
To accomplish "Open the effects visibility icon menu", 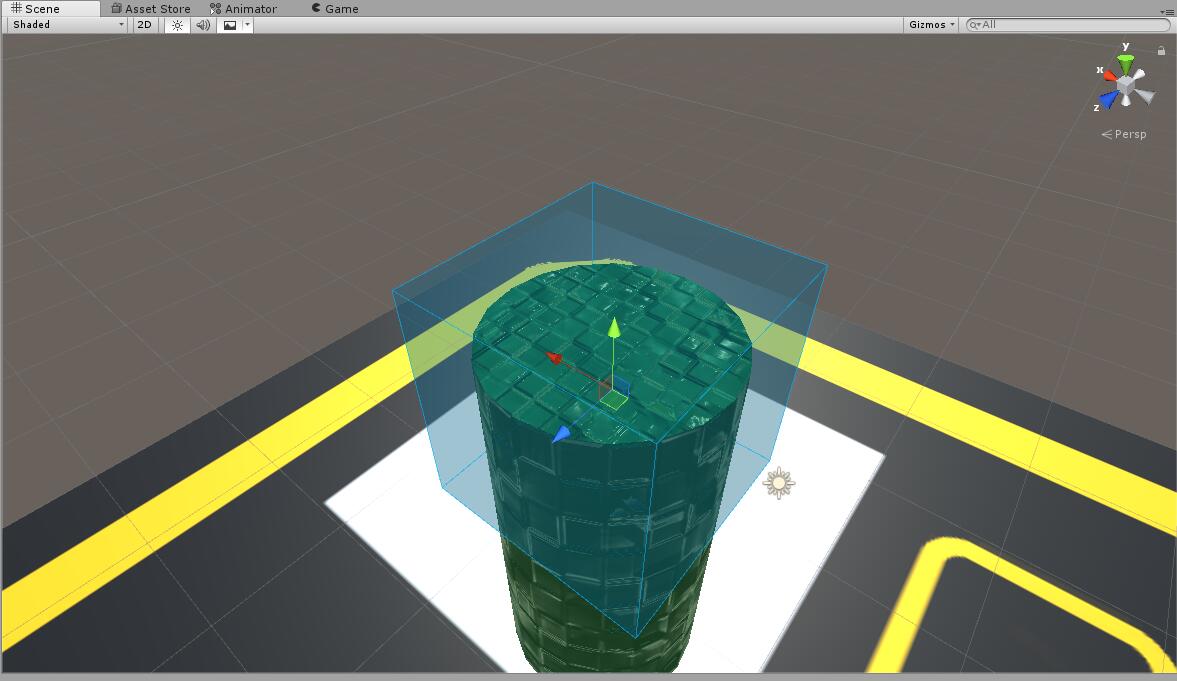I will (x=245, y=24).
